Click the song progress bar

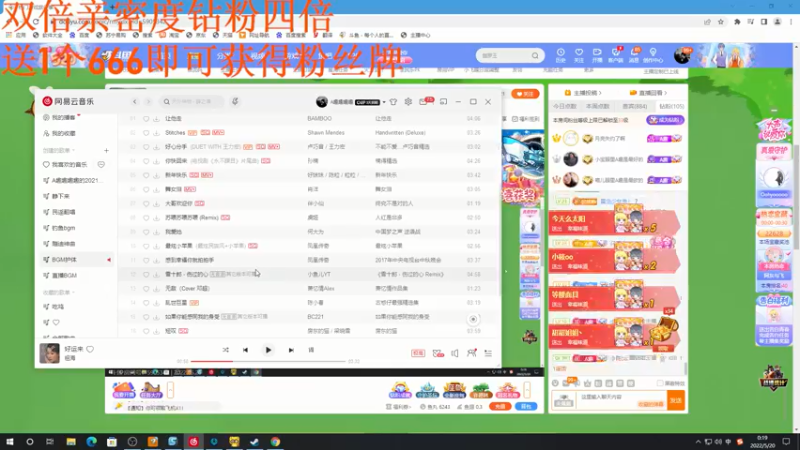(x=268, y=361)
